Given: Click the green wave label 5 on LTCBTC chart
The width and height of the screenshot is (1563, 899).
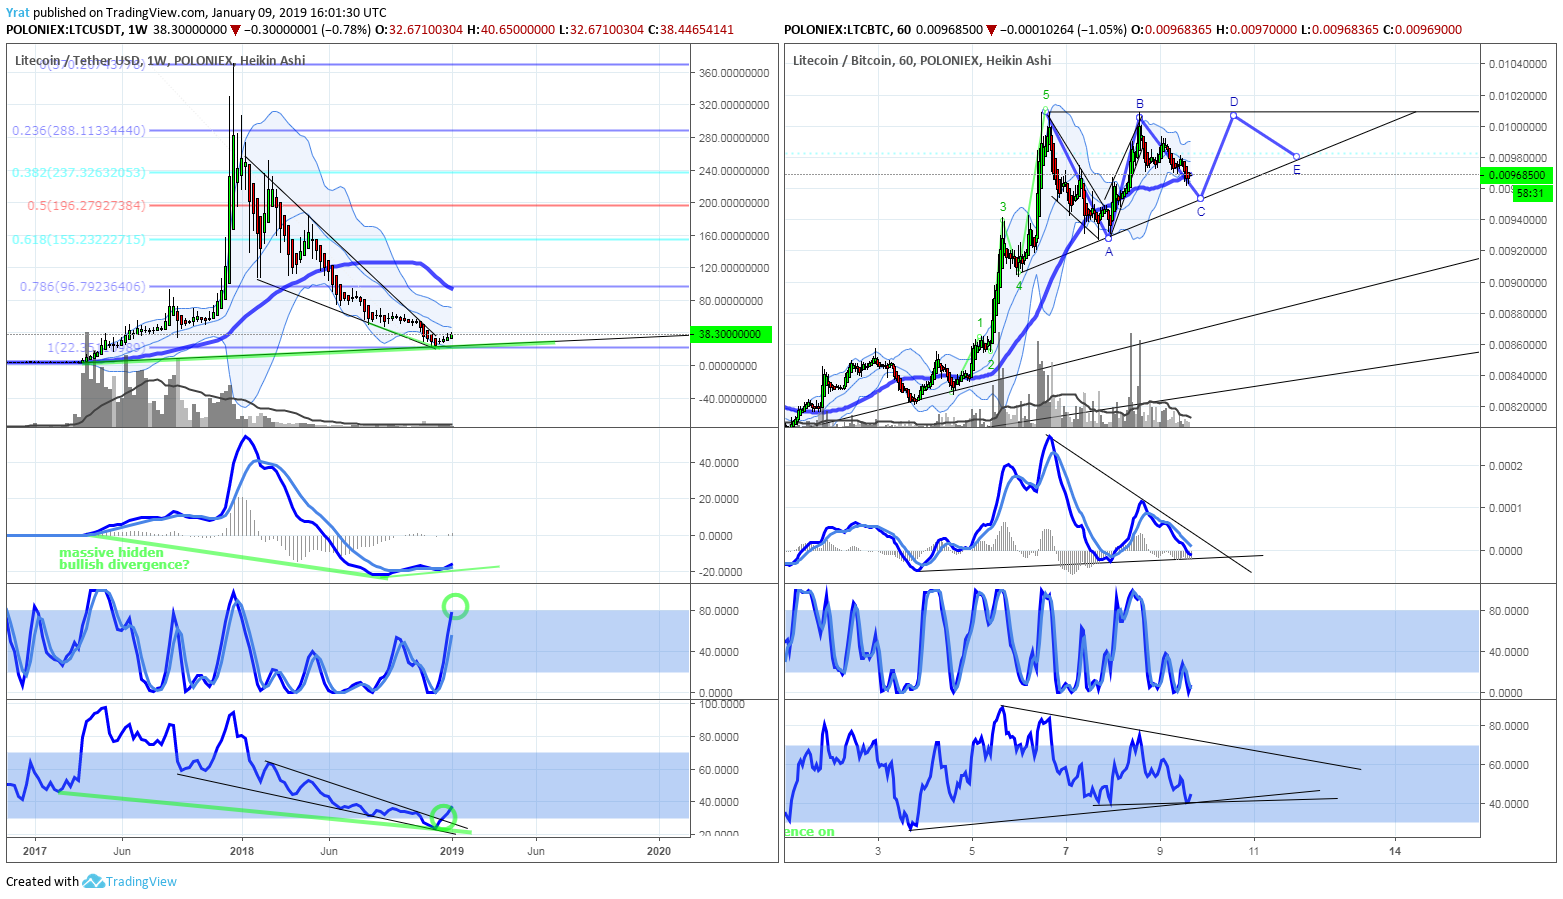Looking at the screenshot, I should (x=1046, y=96).
